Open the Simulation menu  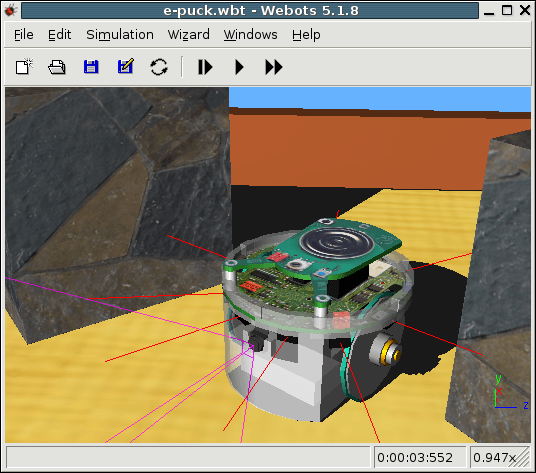pyautogui.click(x=120, y=35)
